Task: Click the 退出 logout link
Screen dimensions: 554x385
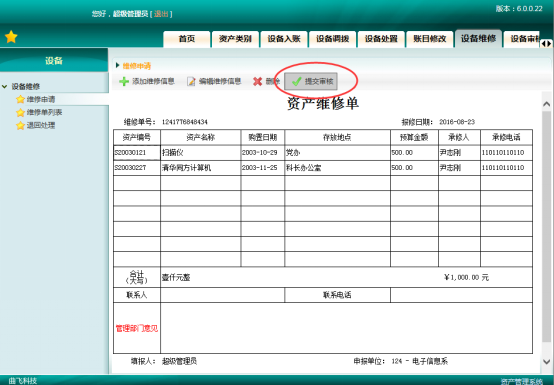Action: click(x=161, y=14)
